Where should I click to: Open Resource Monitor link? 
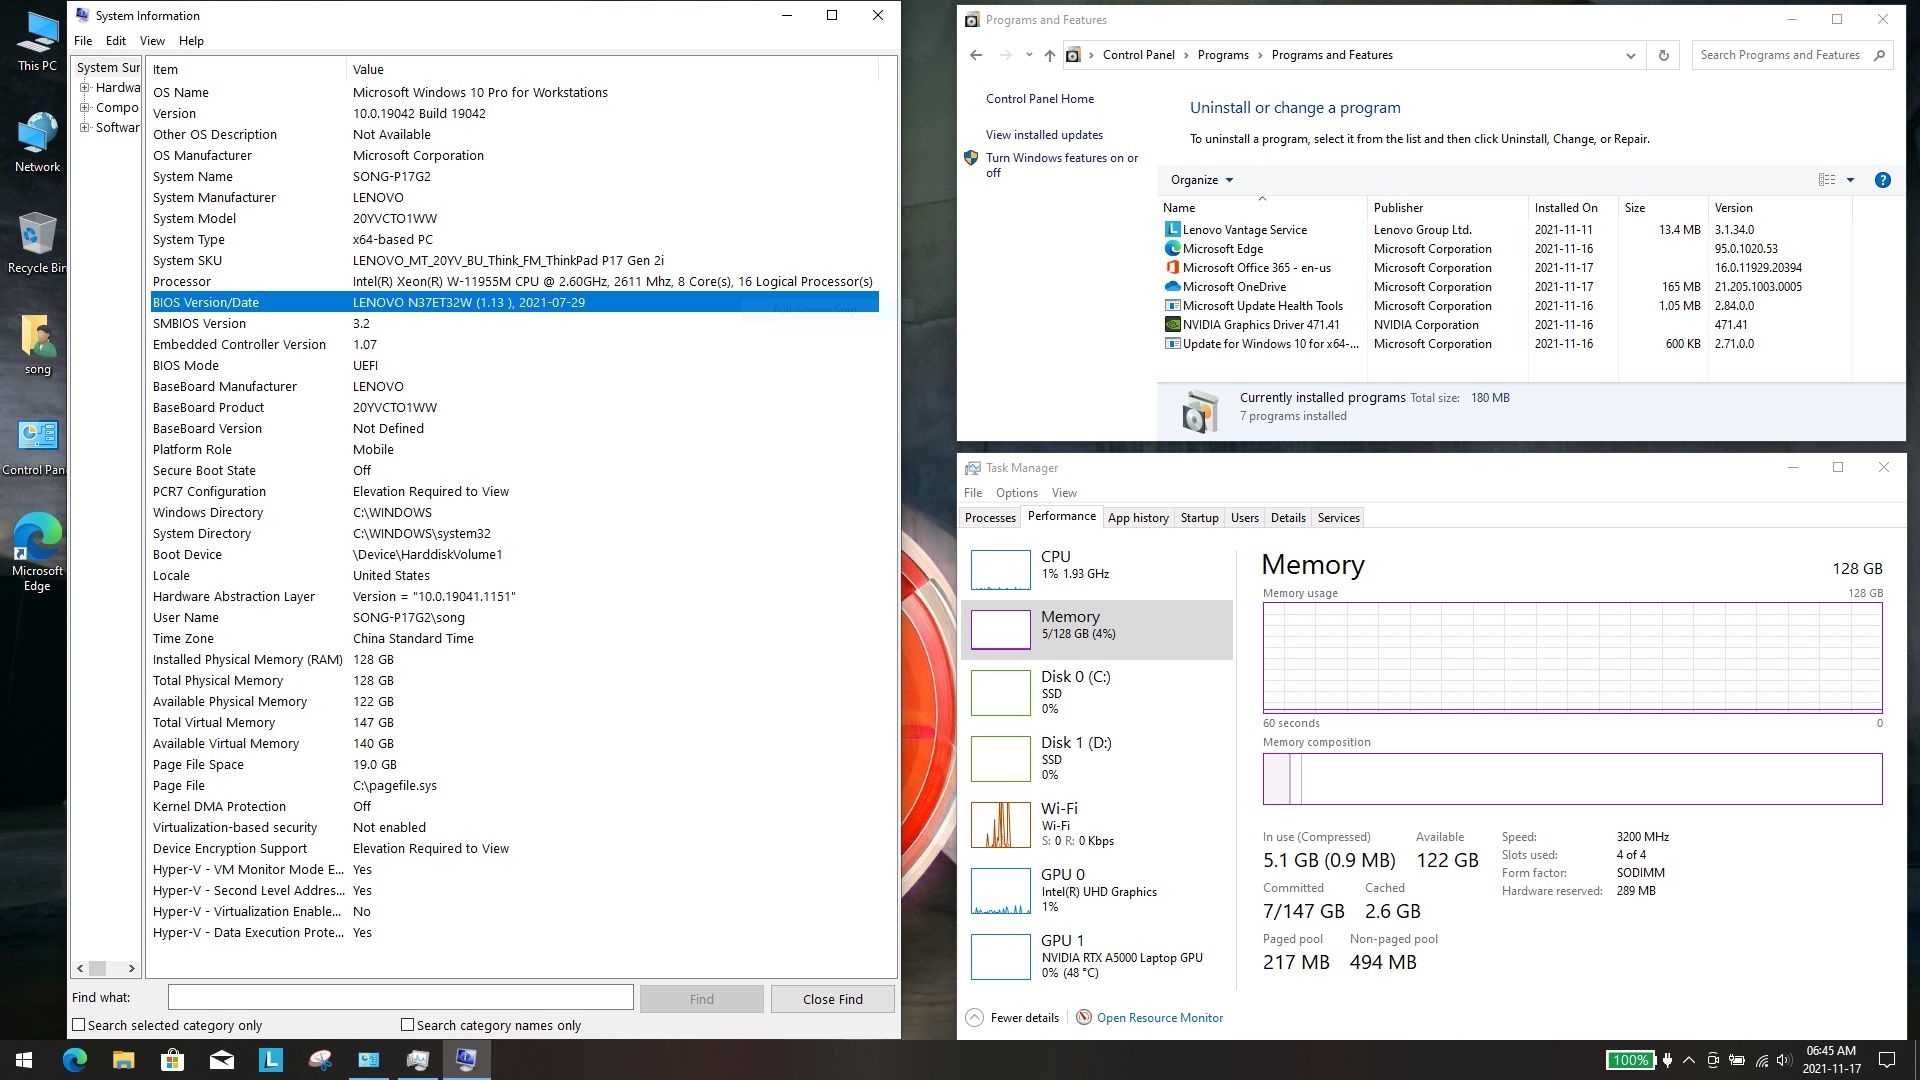[x=1159, y=1018]
